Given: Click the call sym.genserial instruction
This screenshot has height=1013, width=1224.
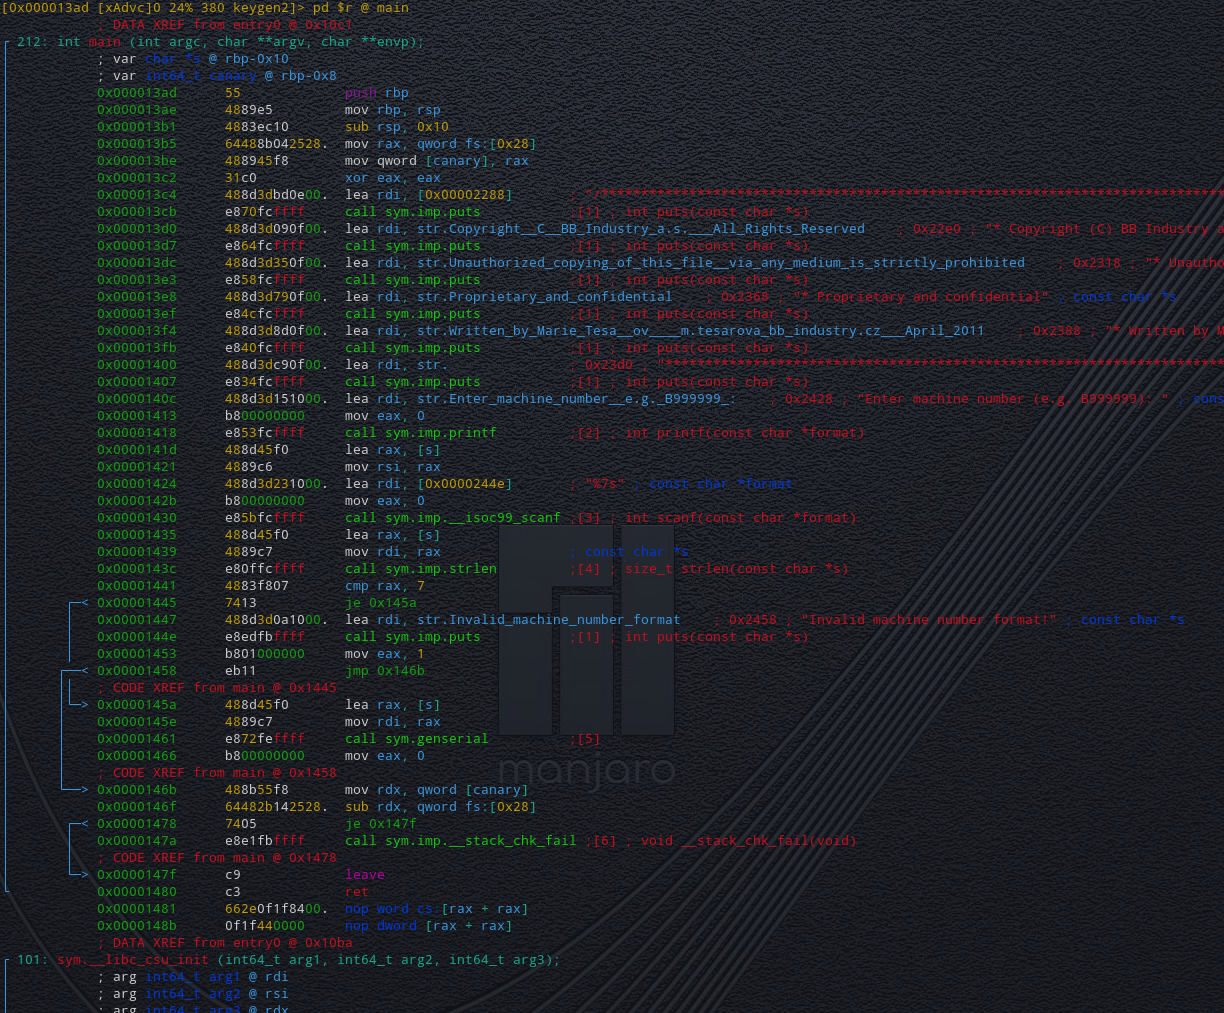Looking at the screenshot, I should pos(417,739).
